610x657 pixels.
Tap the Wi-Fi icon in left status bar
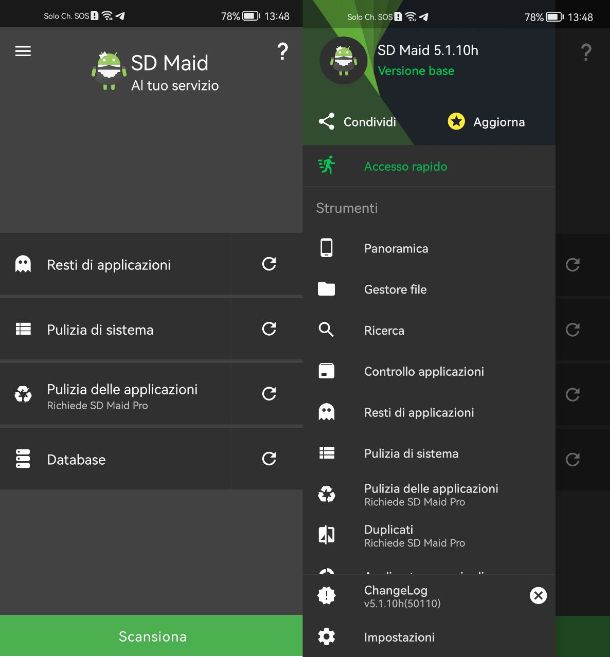pos(107,16)
